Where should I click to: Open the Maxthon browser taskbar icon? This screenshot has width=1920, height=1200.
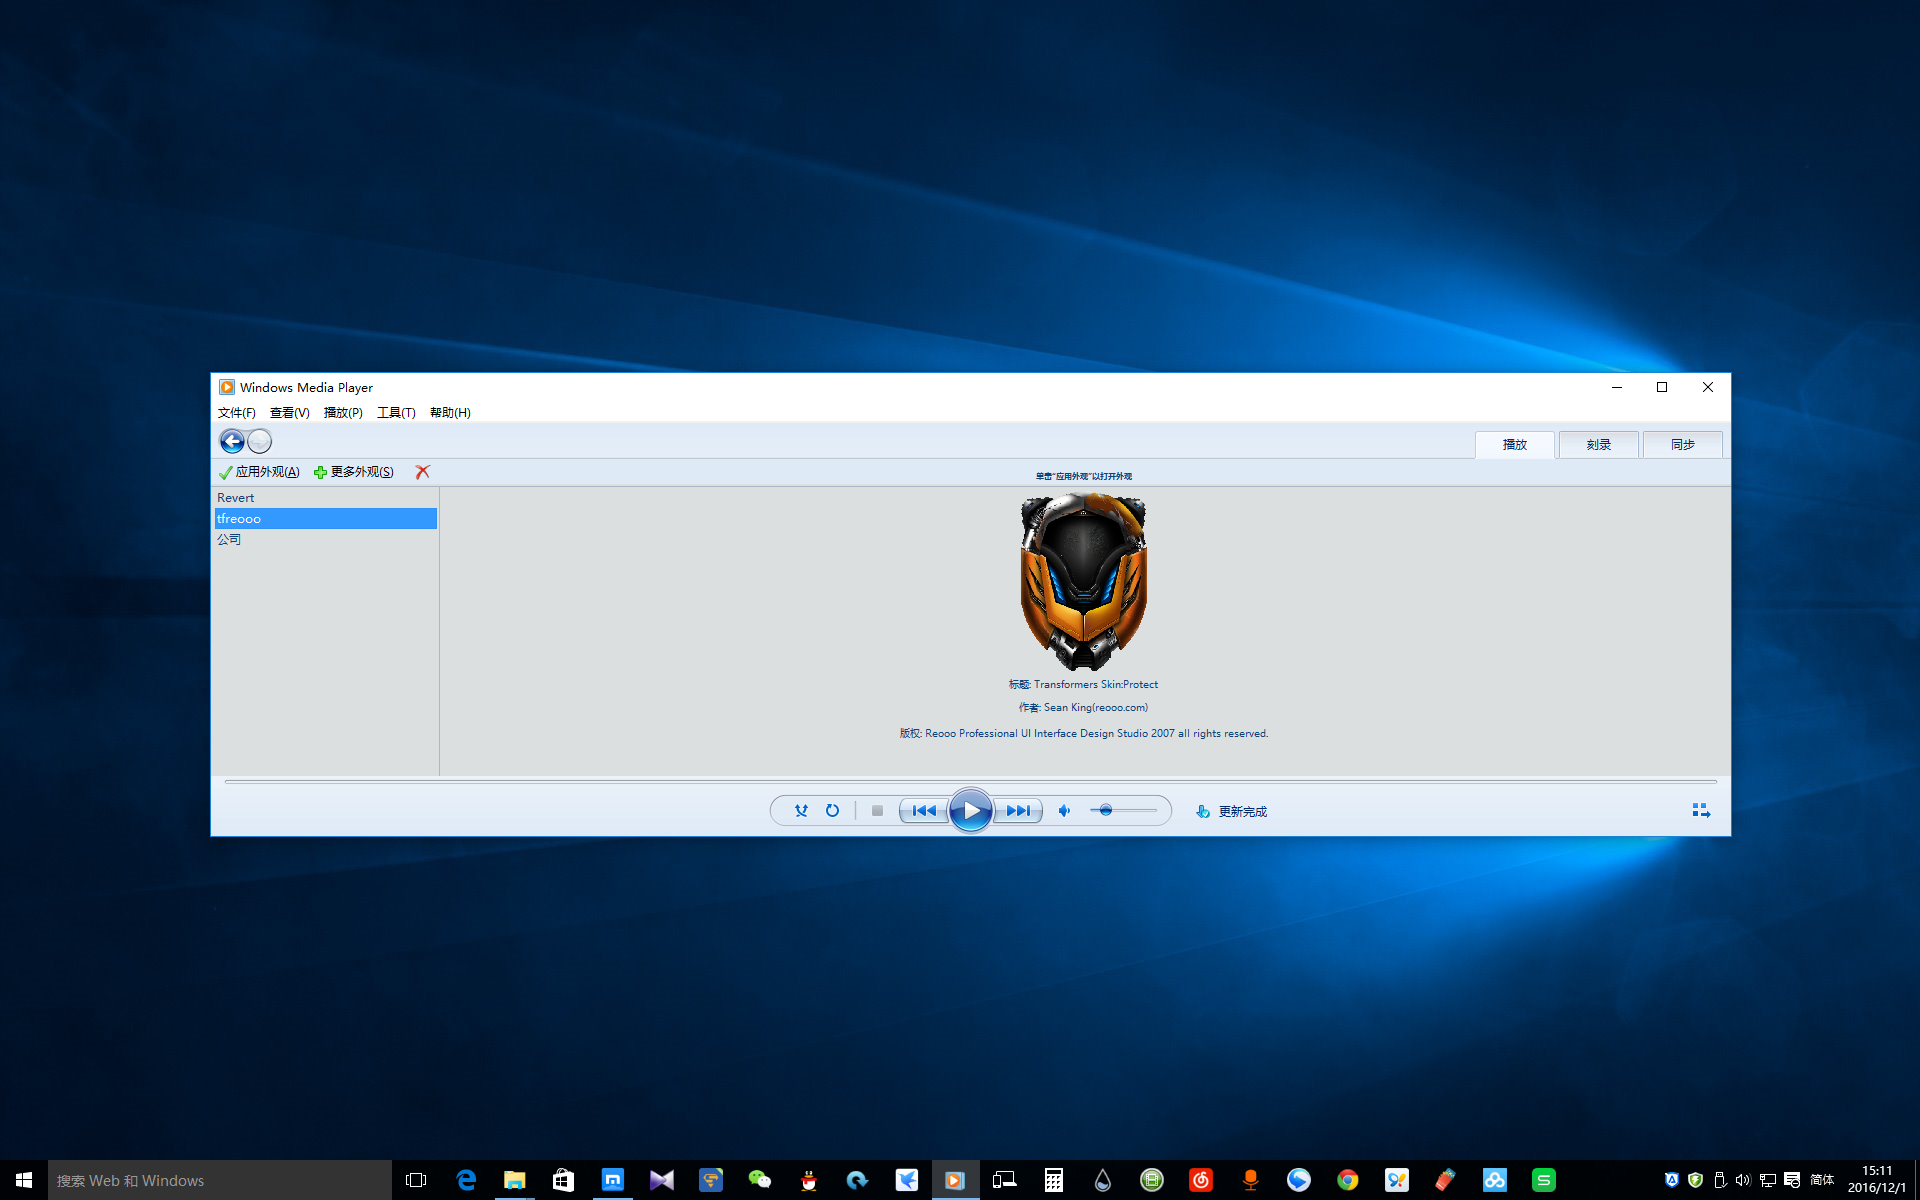point(613,1180)
